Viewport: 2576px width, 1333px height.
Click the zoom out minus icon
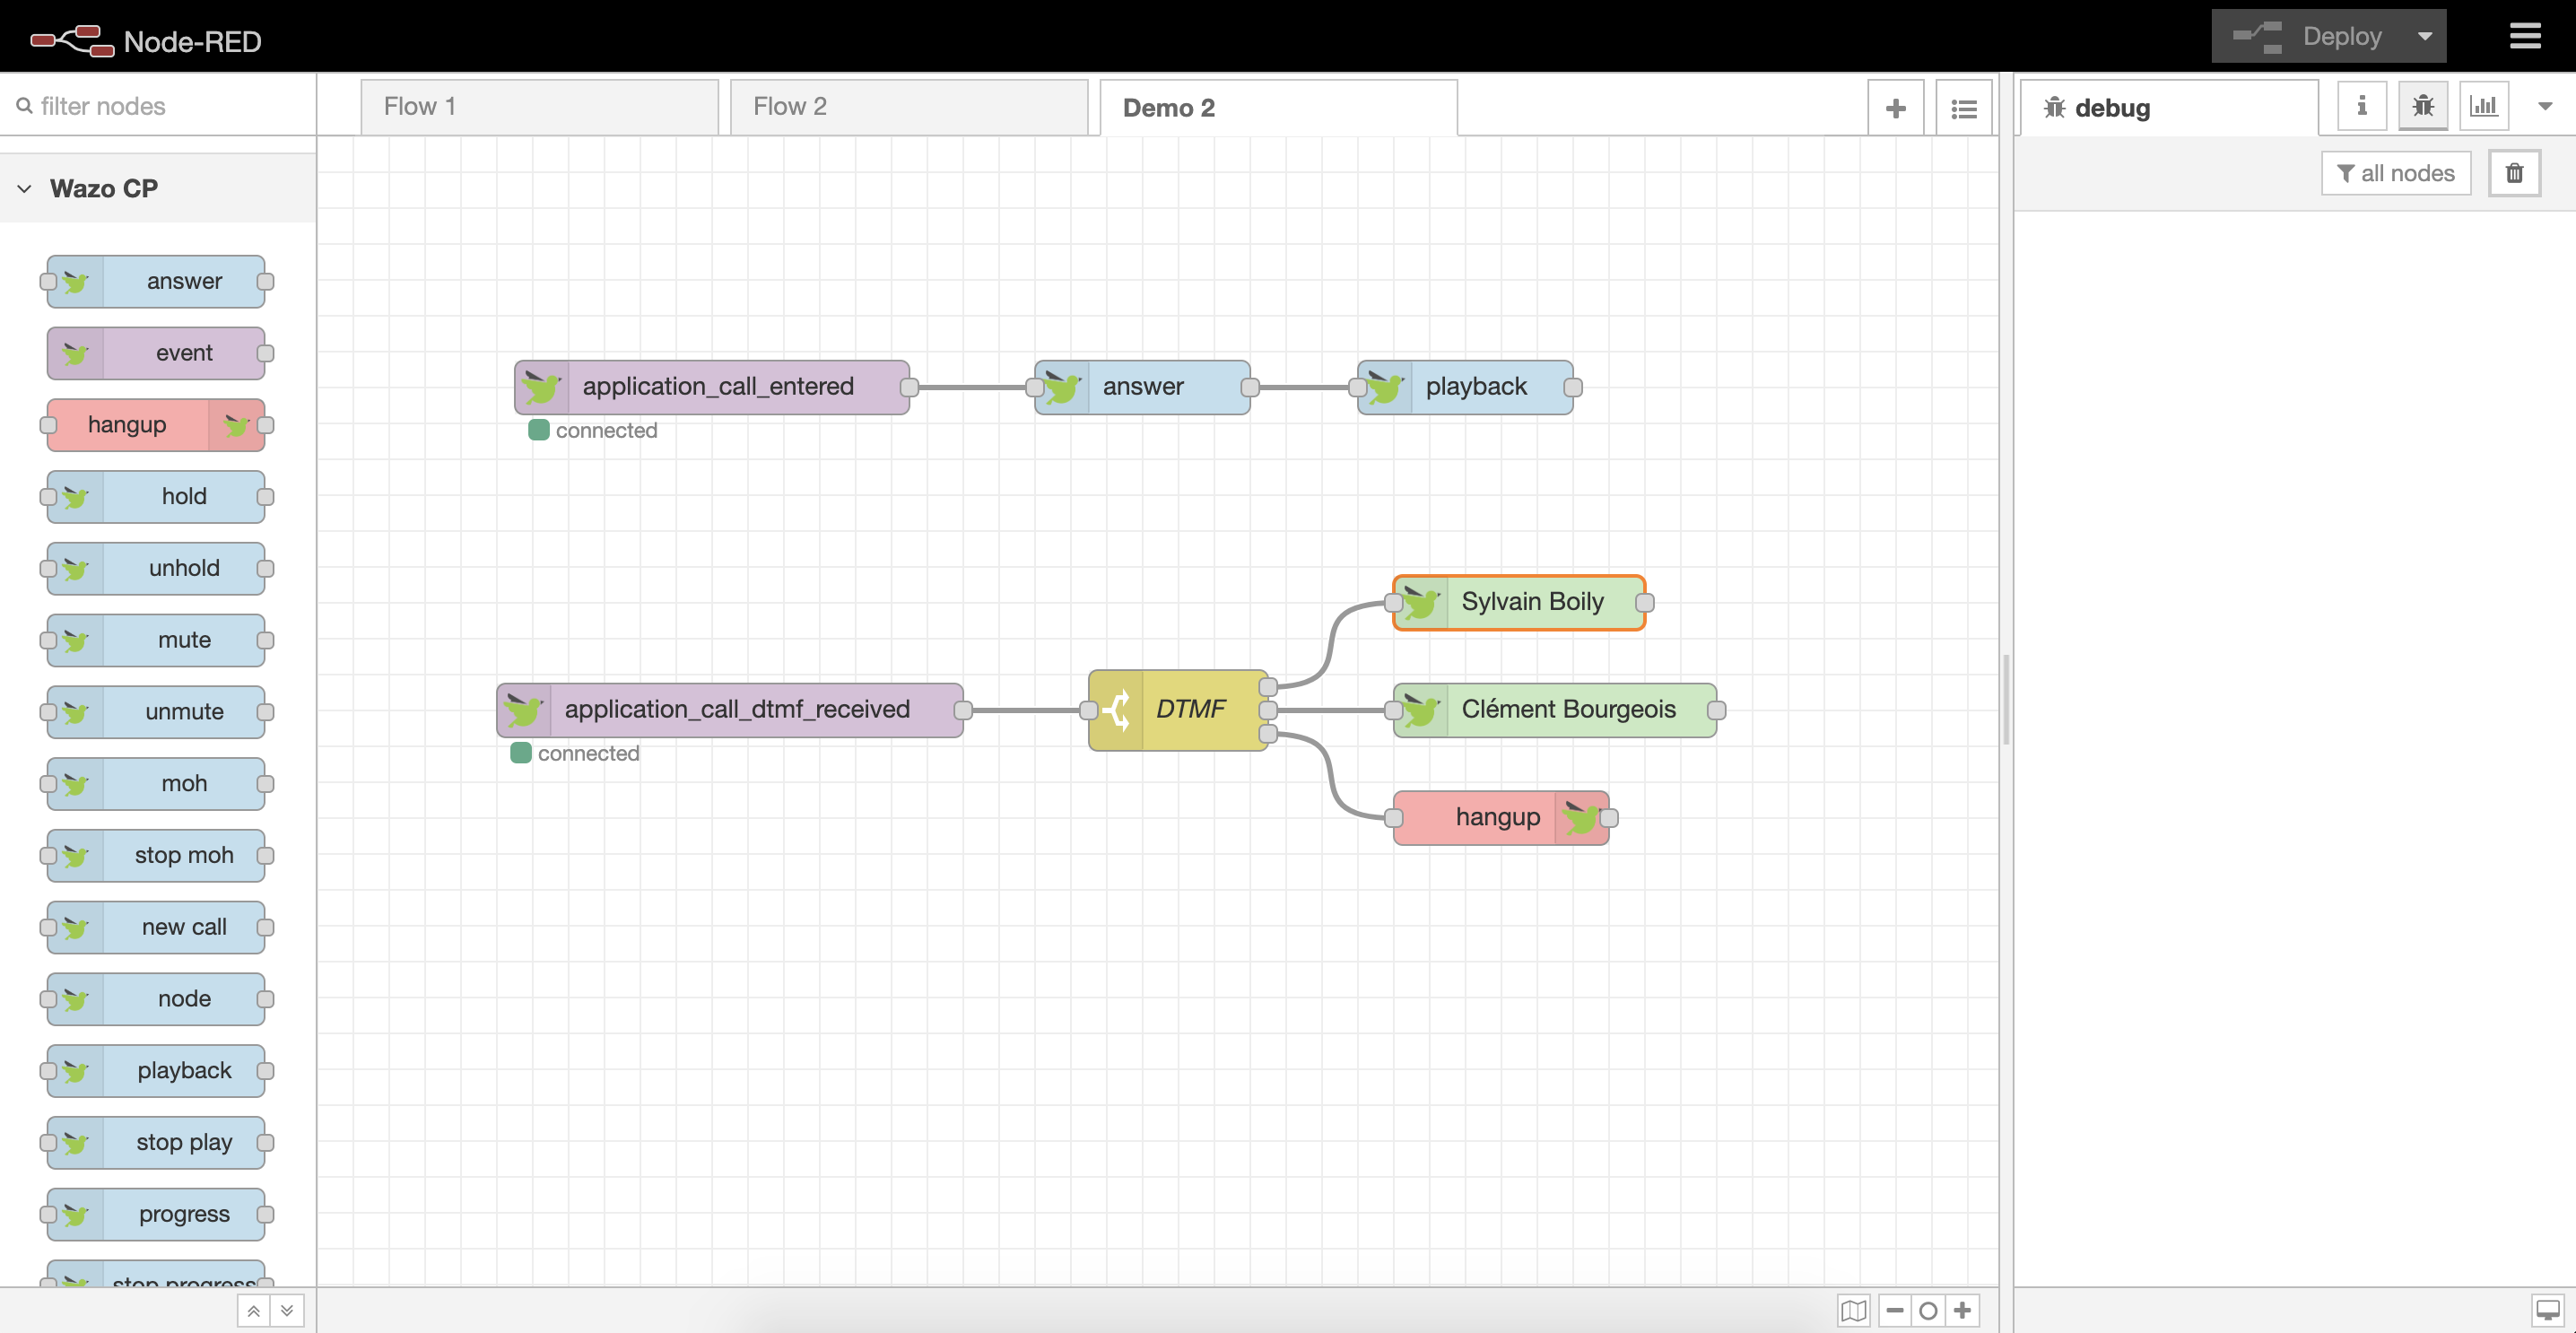(1895, 1310)
